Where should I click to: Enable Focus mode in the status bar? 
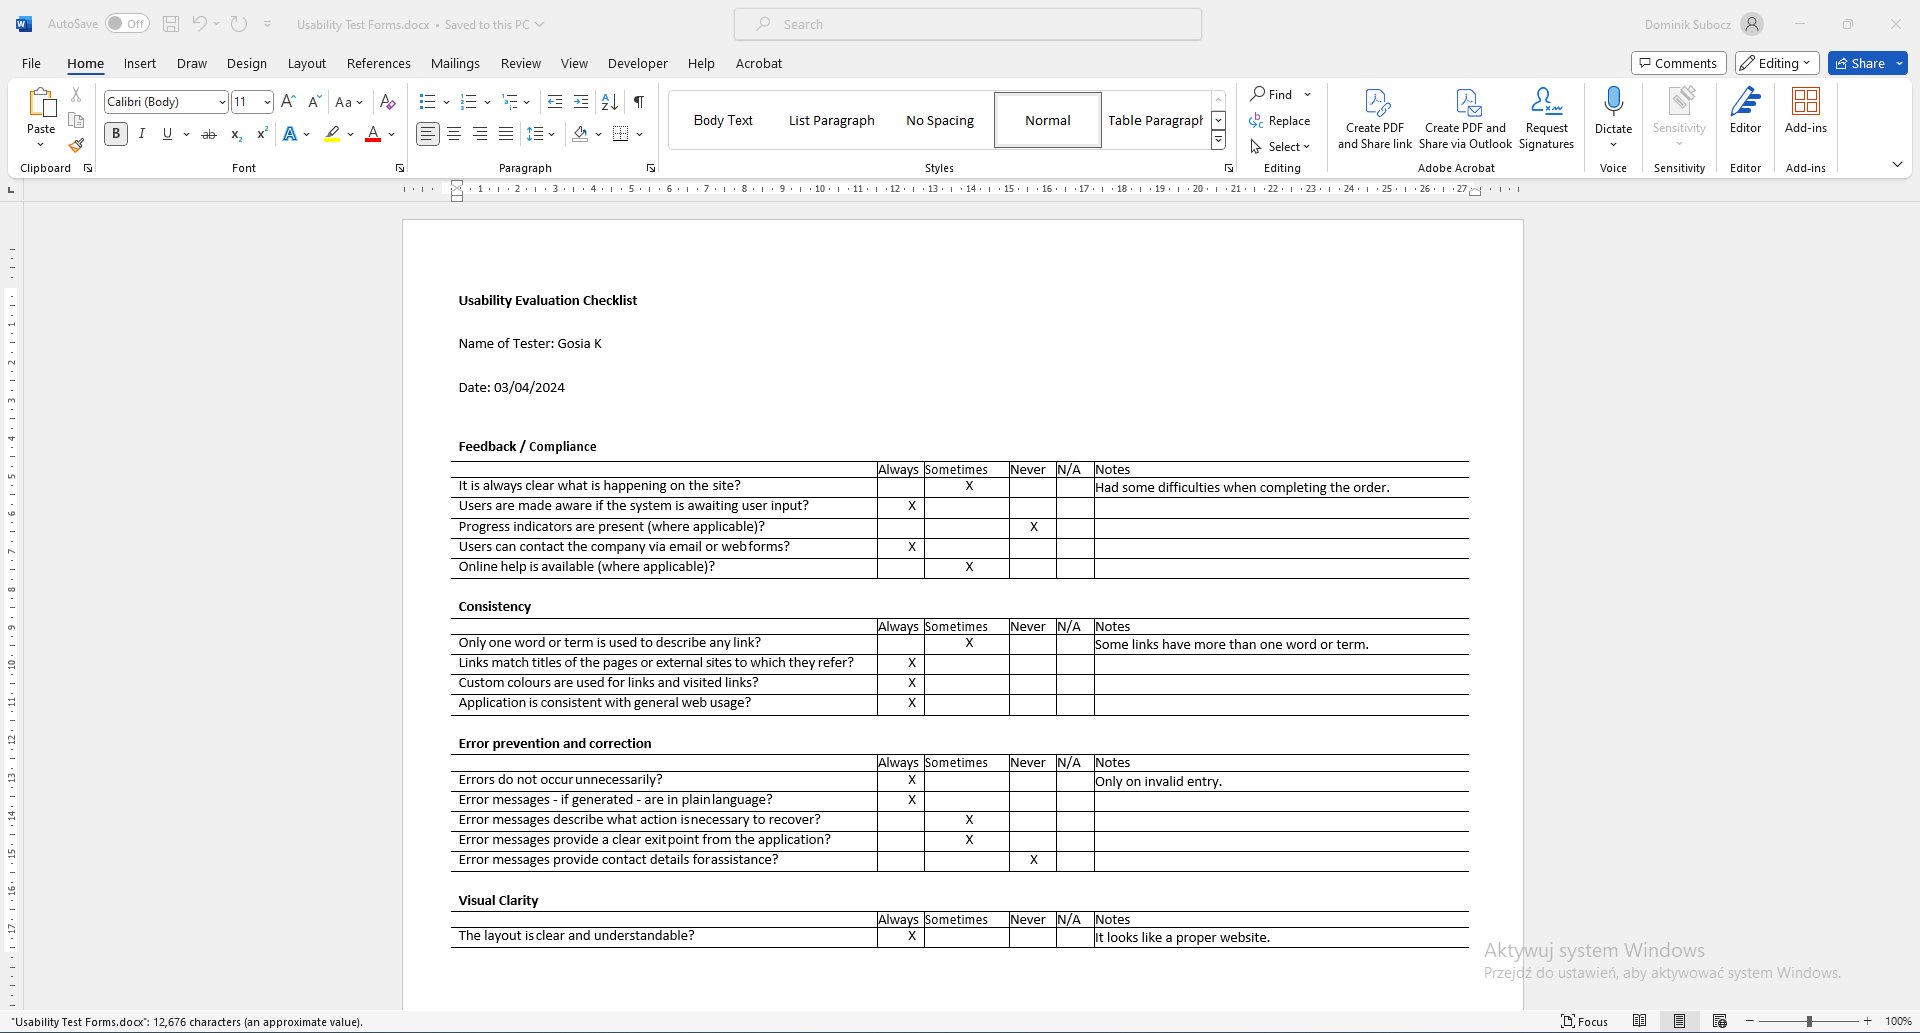[x=1585, y=1021]
